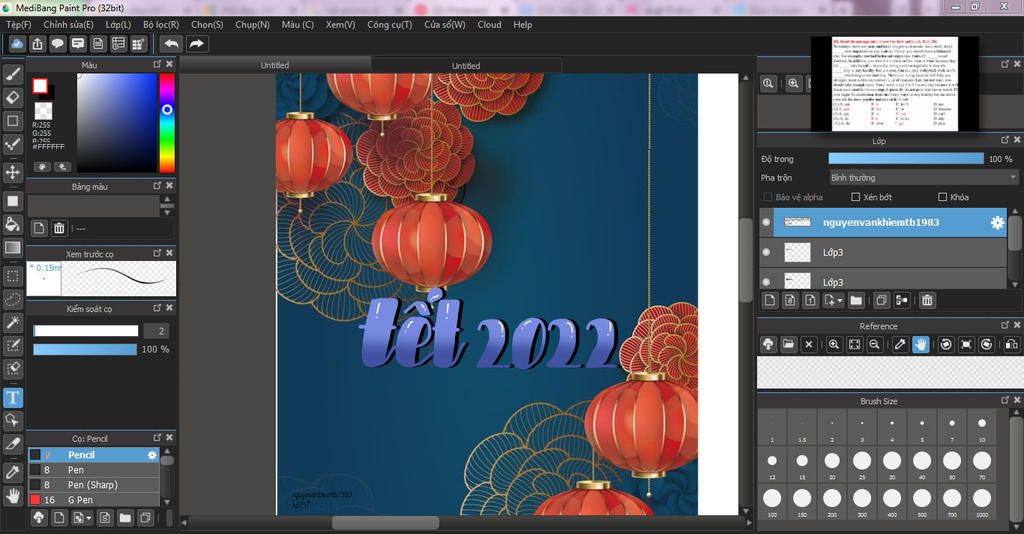Image resolution: width=1024 pixels, height=534 pixels.
Task: Click the foreground white color swatch
Action: click(40, 86)
